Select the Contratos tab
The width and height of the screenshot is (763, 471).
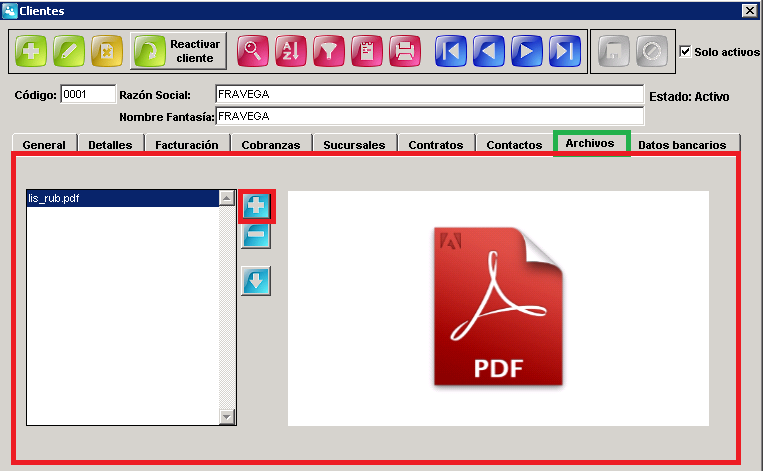[436, 145]
